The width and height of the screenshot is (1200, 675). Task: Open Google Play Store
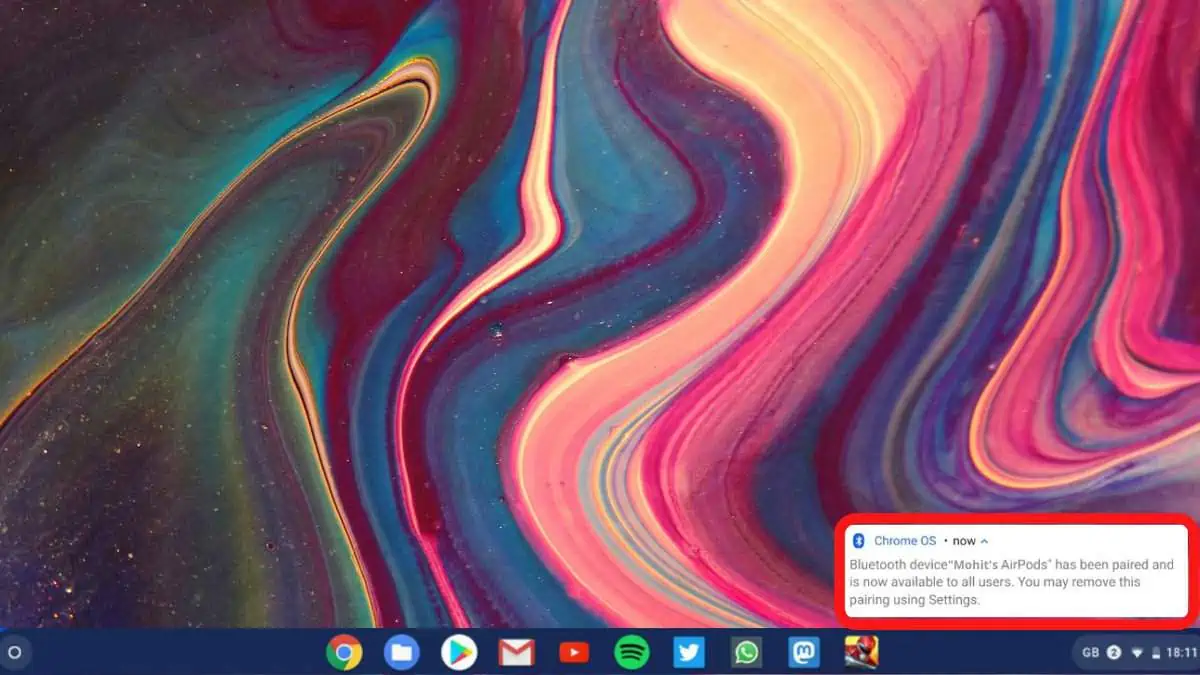(459, 653)
